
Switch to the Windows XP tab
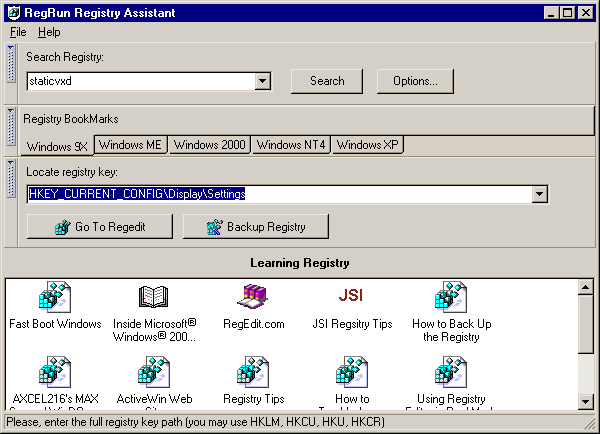[367, 145]
